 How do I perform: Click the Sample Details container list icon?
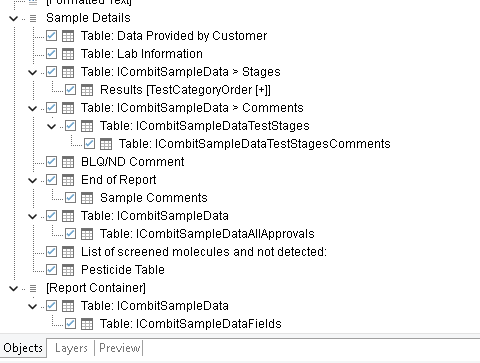pyautogui.click(x=33, y=18)
